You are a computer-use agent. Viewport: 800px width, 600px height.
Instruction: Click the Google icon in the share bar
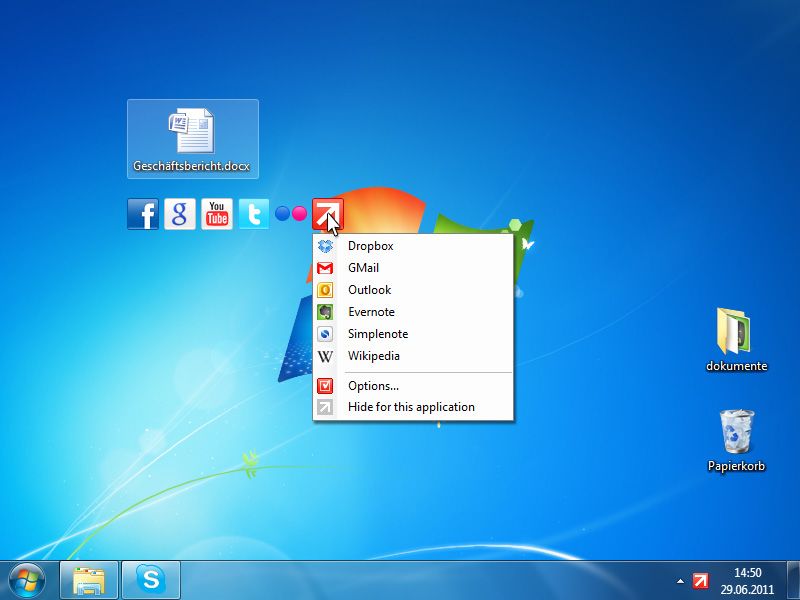click(180, 214)
